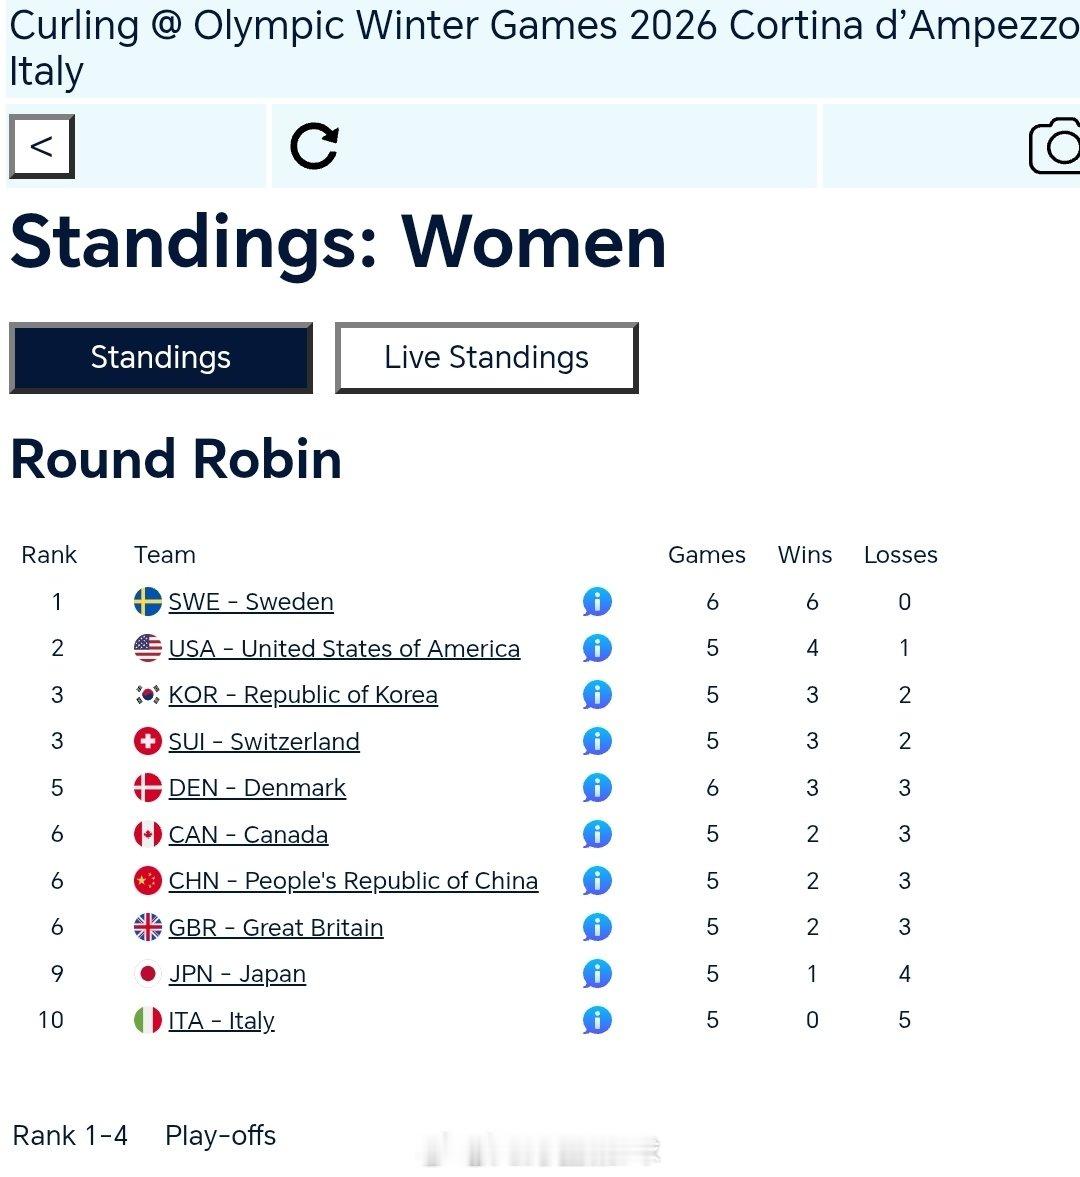Show info for Switzerland row
The height and width of the screenshot is (1177, 1080).
597,741
